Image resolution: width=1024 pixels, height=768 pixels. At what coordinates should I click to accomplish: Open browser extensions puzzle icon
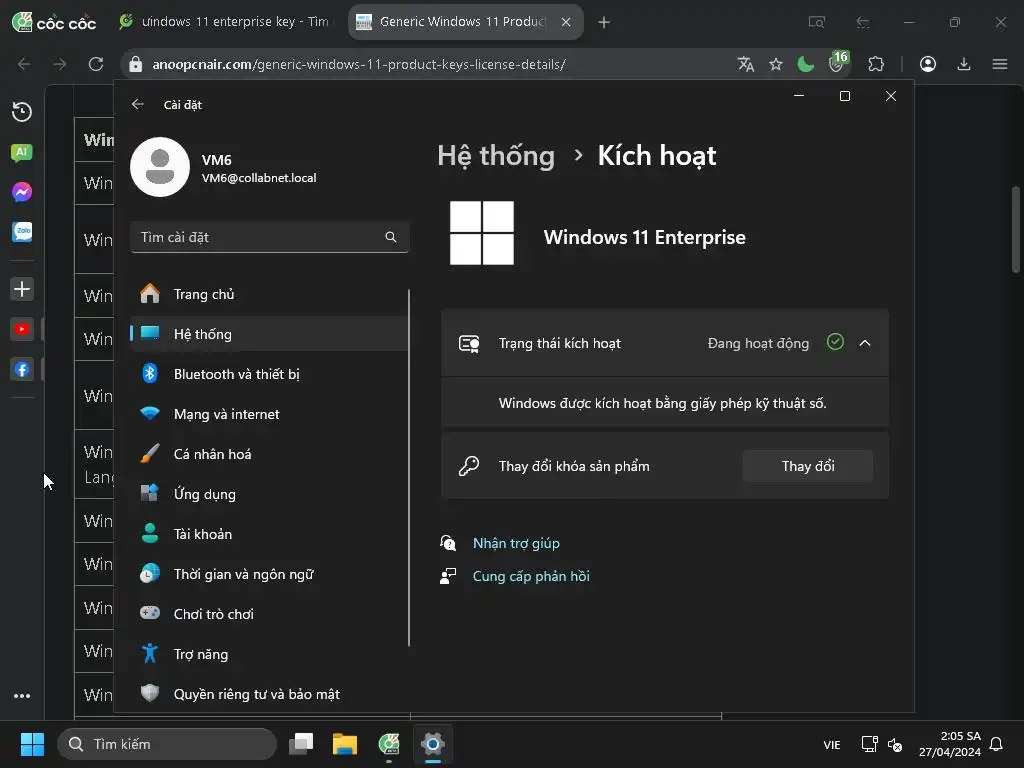point(876,64)
